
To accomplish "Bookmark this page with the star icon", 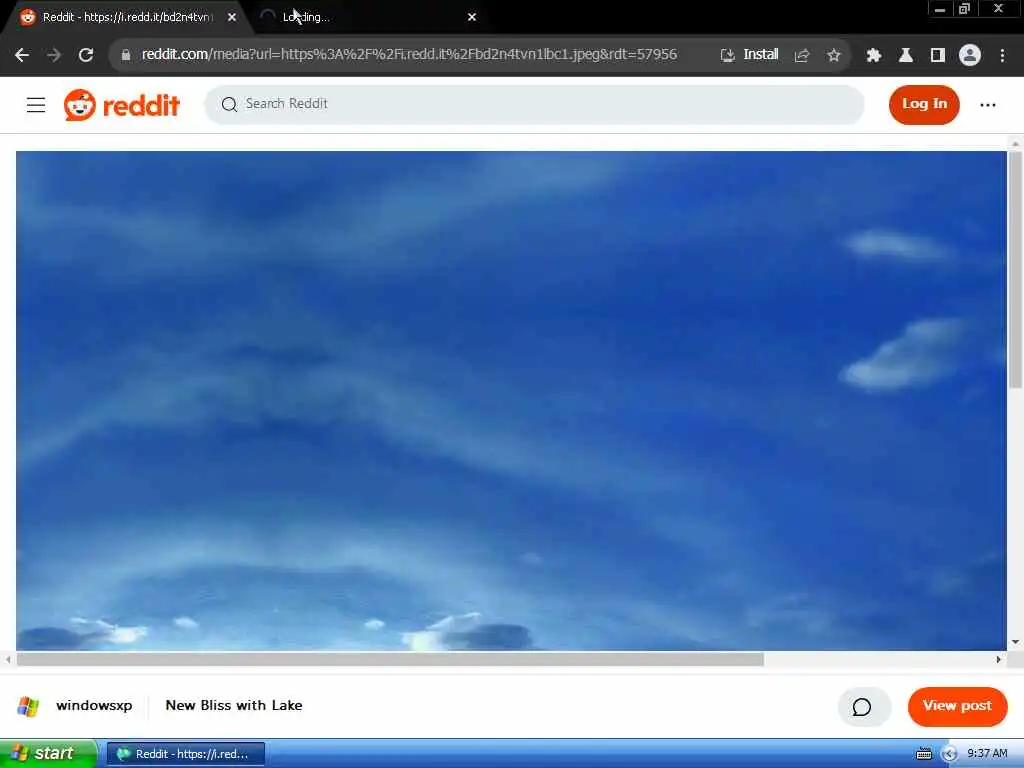I will 834,56.
